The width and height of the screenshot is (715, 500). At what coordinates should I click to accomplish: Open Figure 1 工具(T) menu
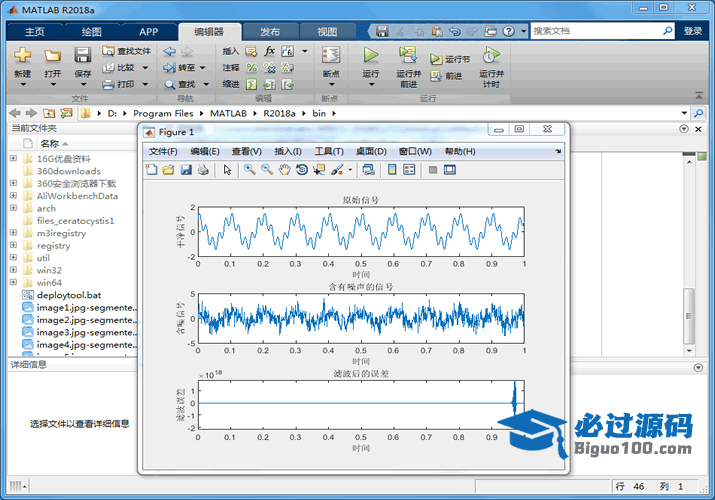tap(329, 151)
